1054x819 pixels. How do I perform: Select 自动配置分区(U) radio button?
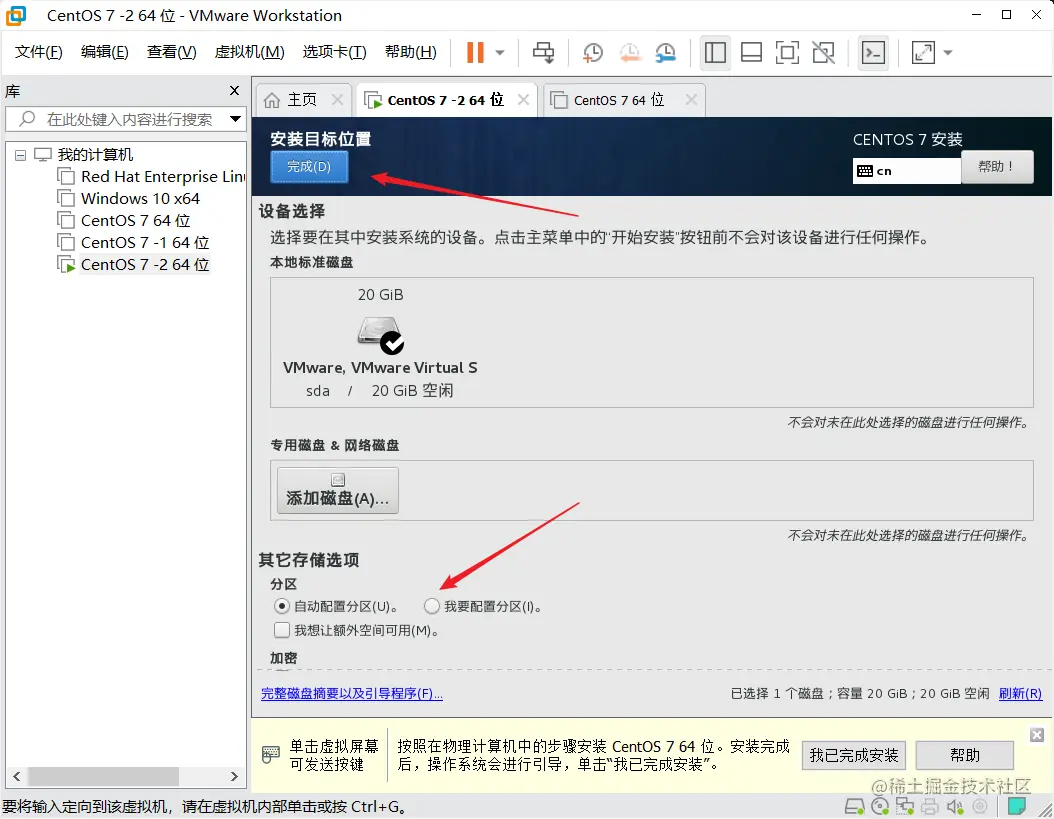click(x=282, y=607)
